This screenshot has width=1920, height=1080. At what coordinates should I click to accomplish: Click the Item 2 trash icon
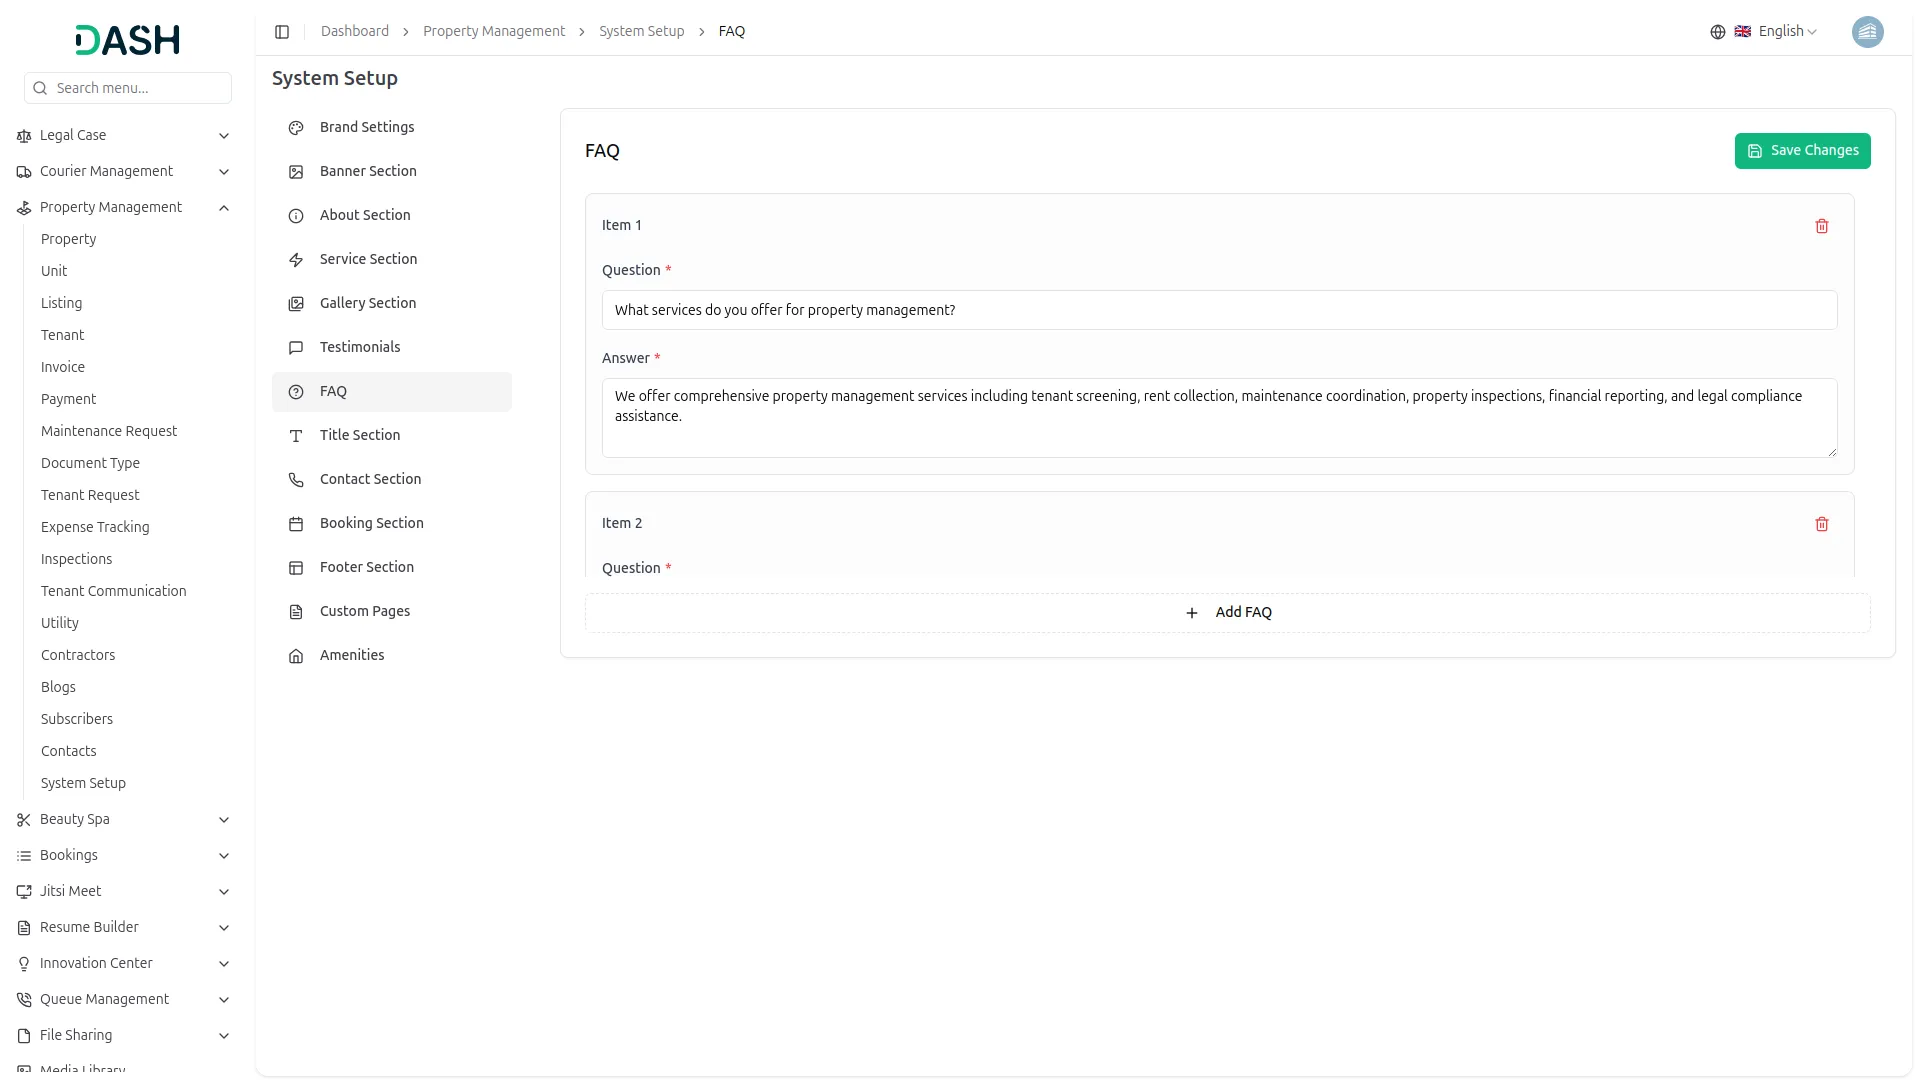pos(1821,524)
